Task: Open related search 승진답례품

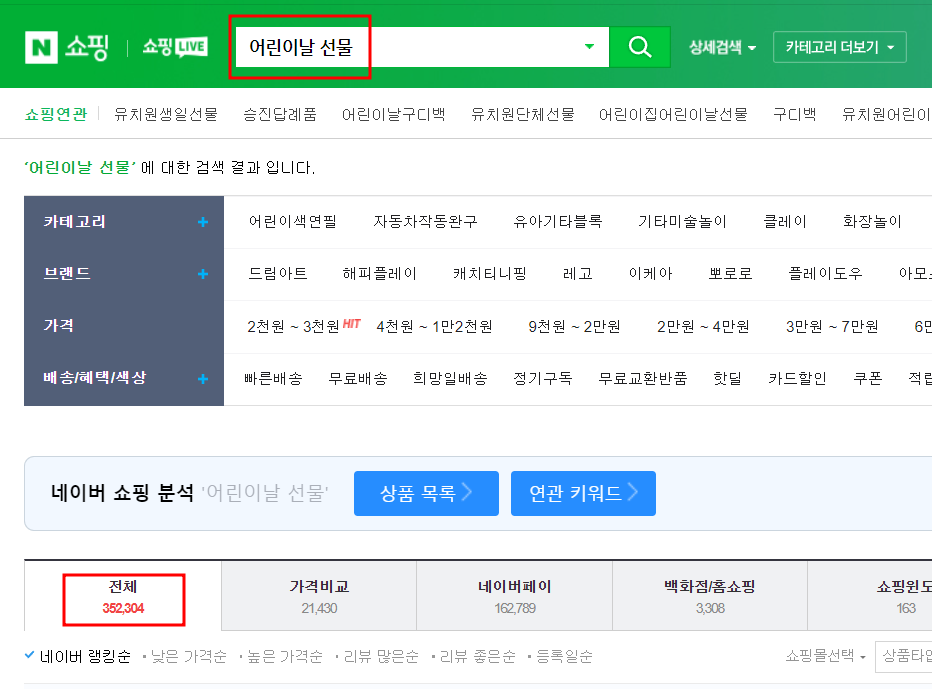Action: [x=280, y=114]
